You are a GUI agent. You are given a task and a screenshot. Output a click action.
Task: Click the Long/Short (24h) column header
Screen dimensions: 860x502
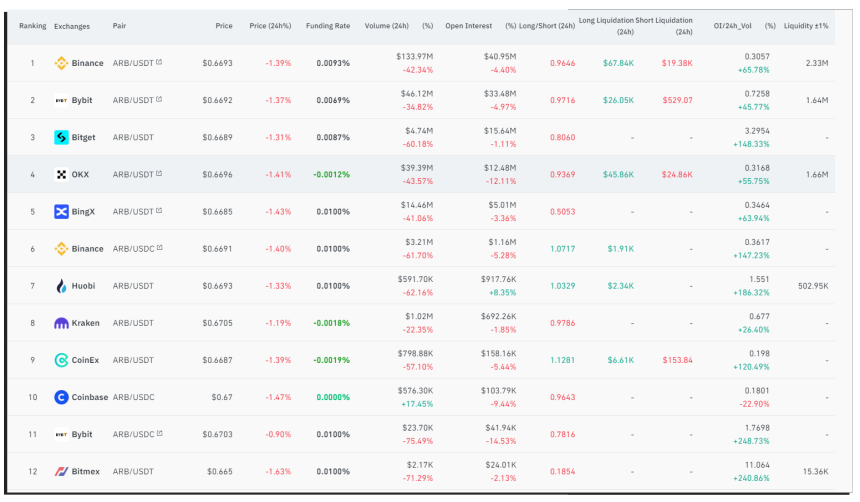tap(547, 25)
